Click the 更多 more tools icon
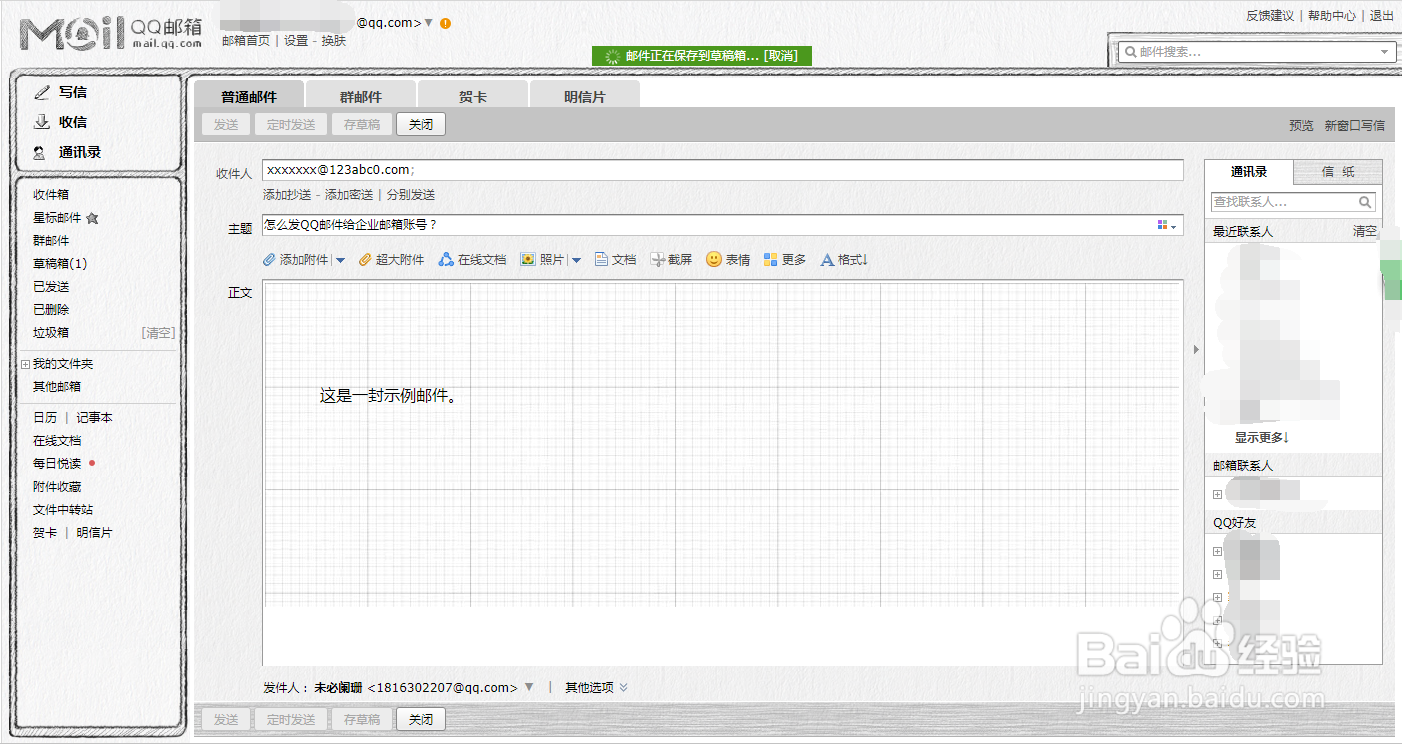Screen dimensions: 1402x747 tap(770, 260)
